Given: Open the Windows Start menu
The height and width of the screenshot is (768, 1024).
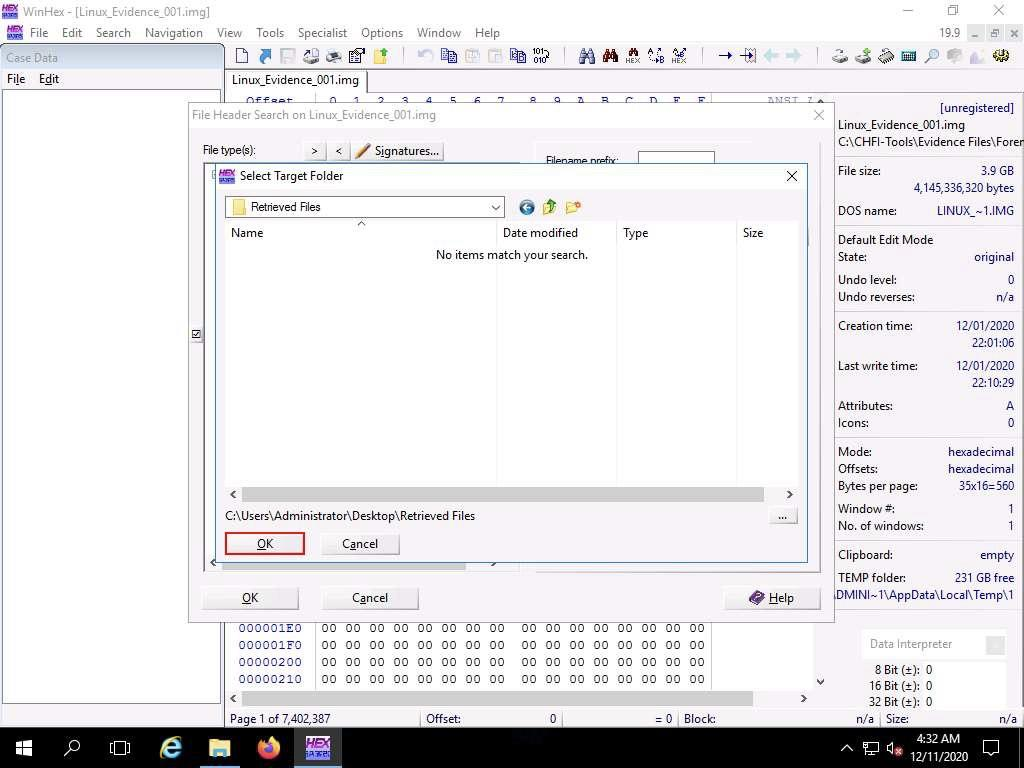Looking at the screenshot, I should tap(24, 748).
